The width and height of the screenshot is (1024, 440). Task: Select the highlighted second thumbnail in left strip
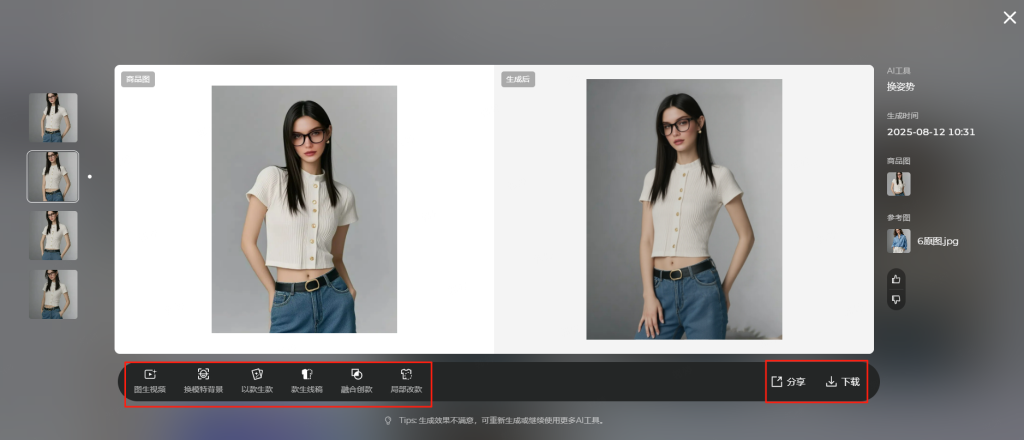tap(53, 176)
